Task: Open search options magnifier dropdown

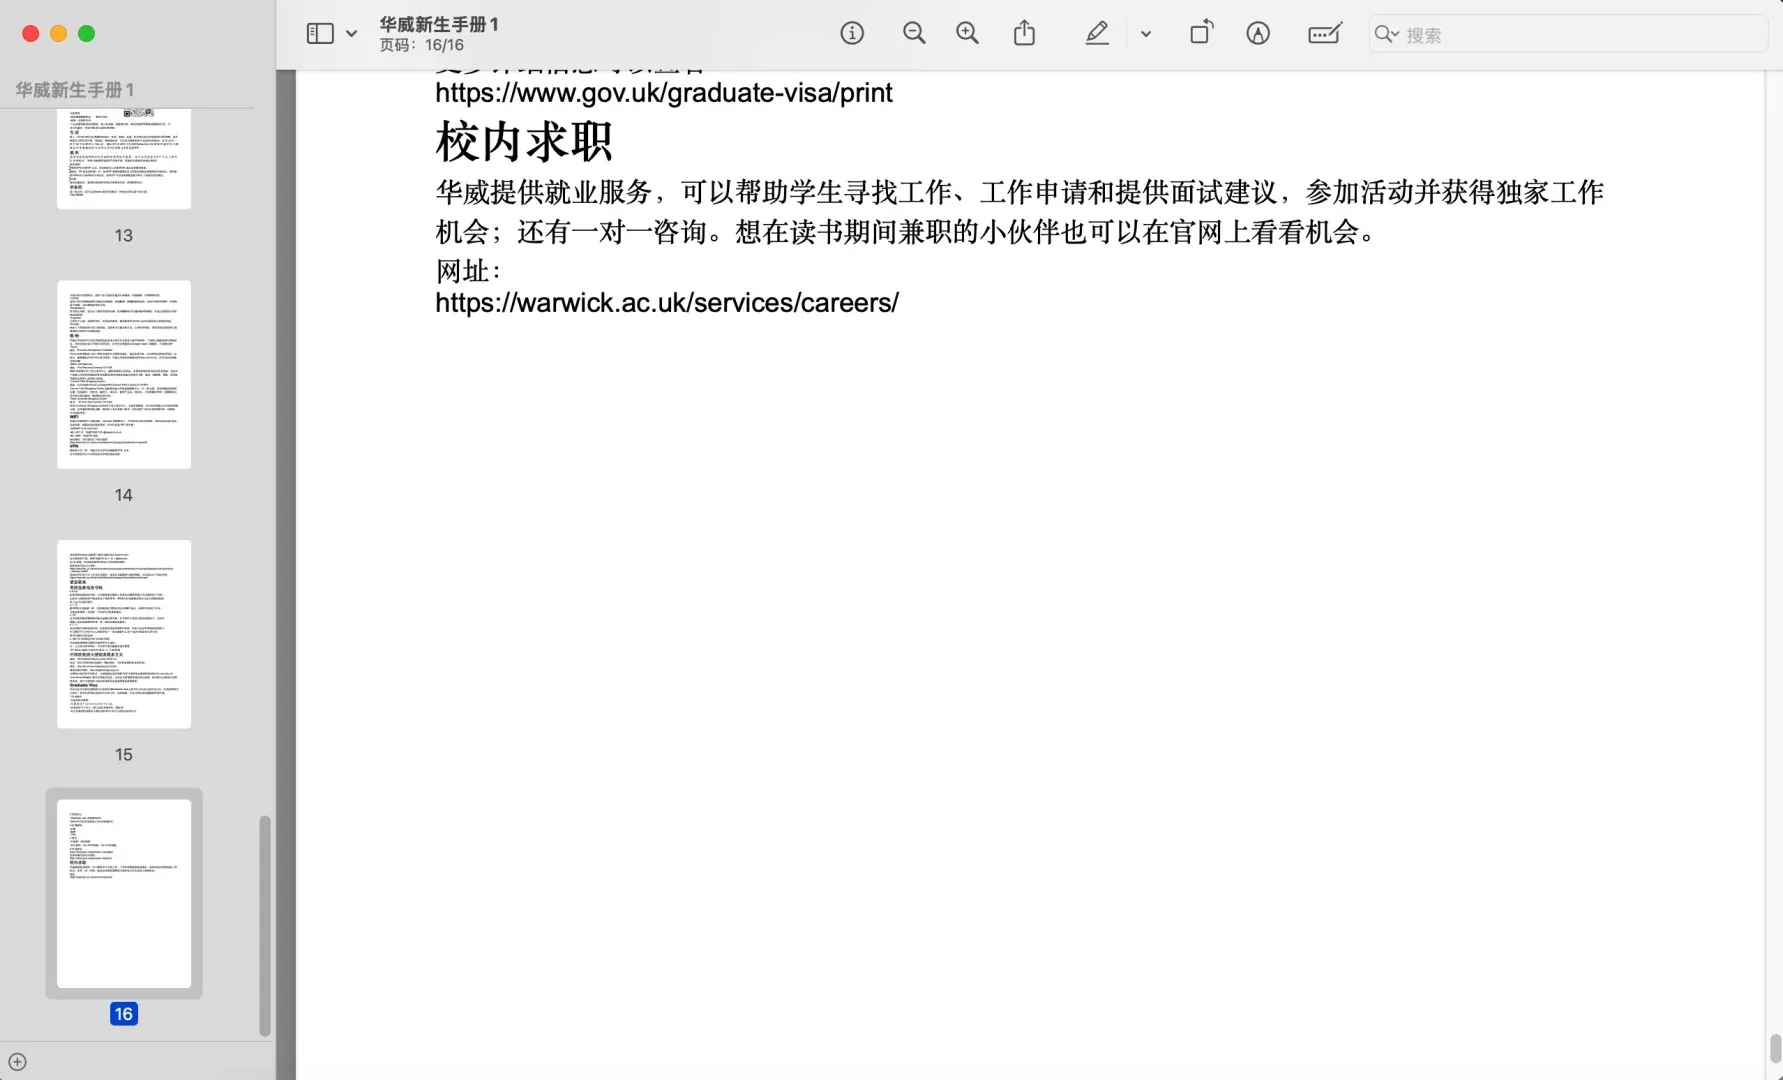Action: [x=1387, y=34]
